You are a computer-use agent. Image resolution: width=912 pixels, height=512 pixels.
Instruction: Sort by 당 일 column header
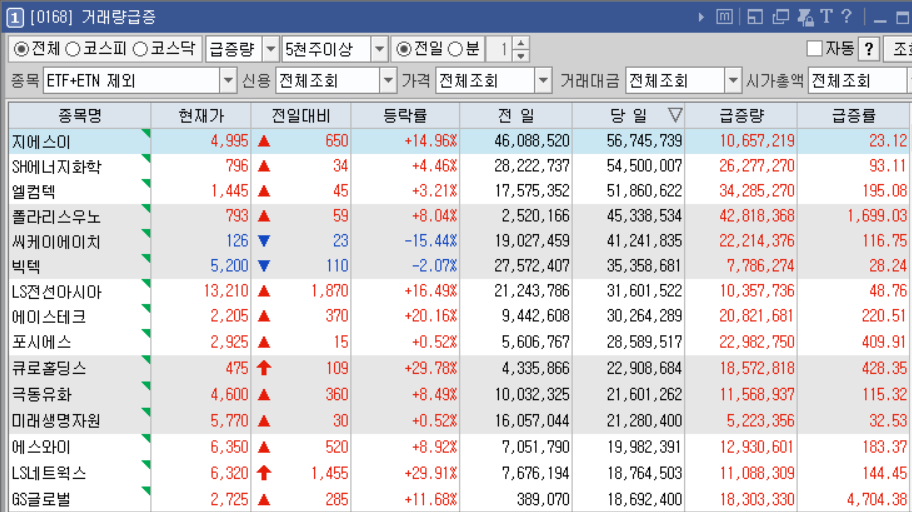[628, 115]
